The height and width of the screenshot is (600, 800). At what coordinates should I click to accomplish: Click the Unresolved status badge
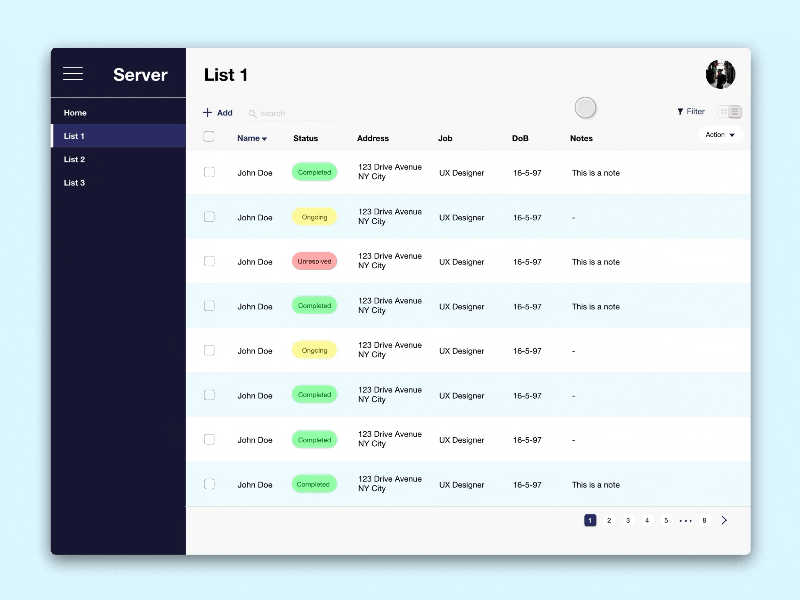314,261
